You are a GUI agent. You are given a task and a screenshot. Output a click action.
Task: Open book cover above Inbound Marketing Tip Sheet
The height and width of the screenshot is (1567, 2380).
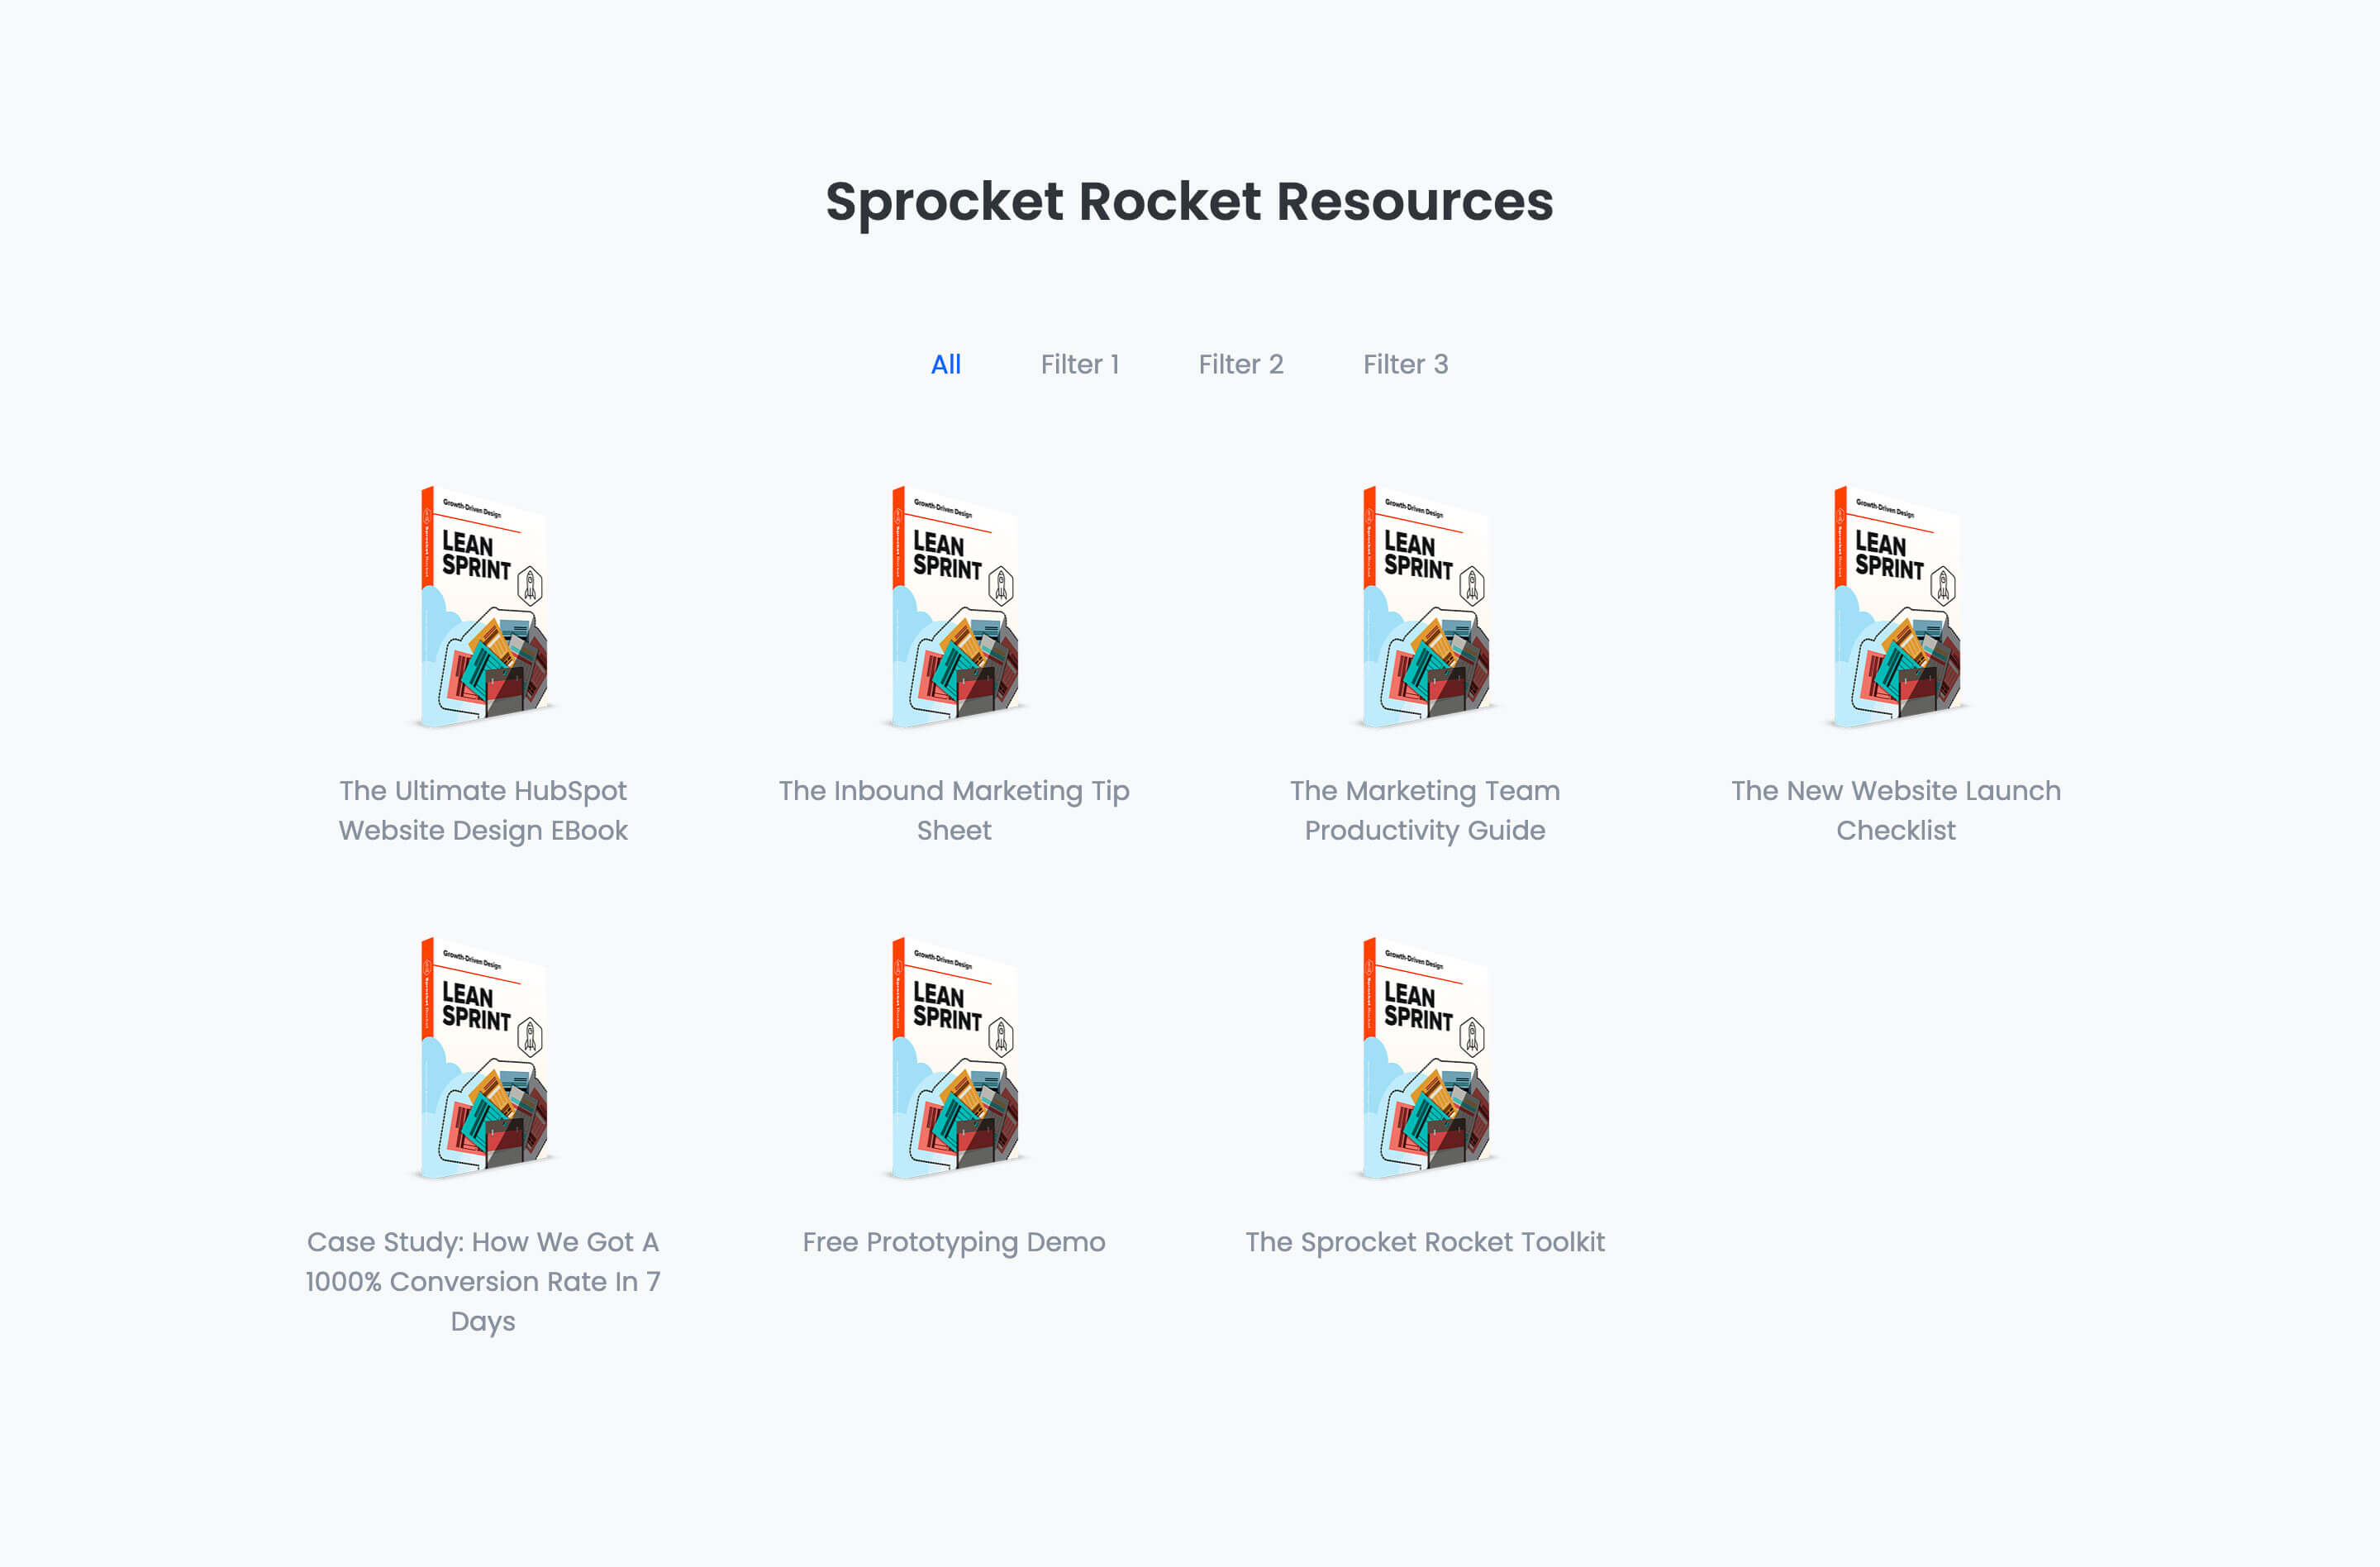click(x=954, y=606)
